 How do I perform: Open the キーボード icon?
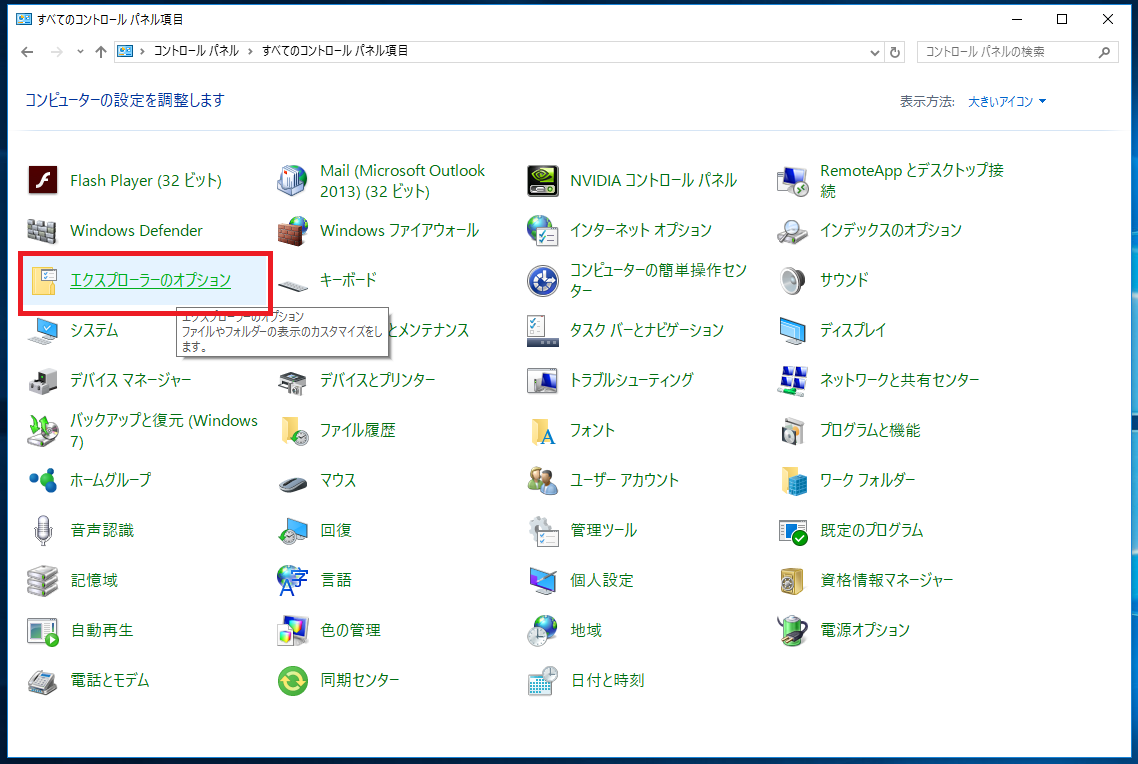click(x=292, y=284)
